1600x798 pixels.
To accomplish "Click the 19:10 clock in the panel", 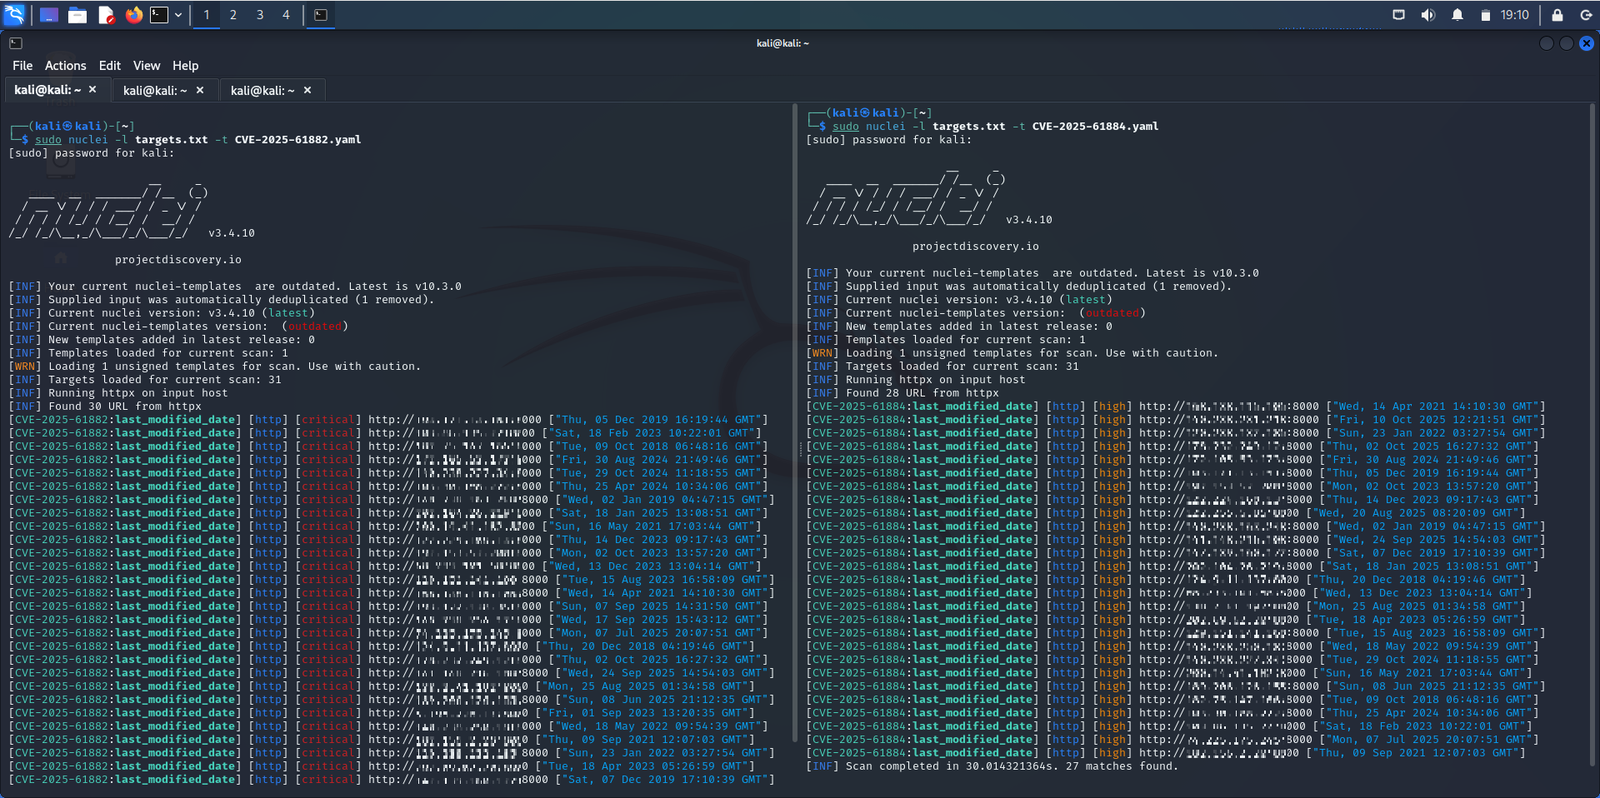I will pyautogui.click(x=1515, y=15).
